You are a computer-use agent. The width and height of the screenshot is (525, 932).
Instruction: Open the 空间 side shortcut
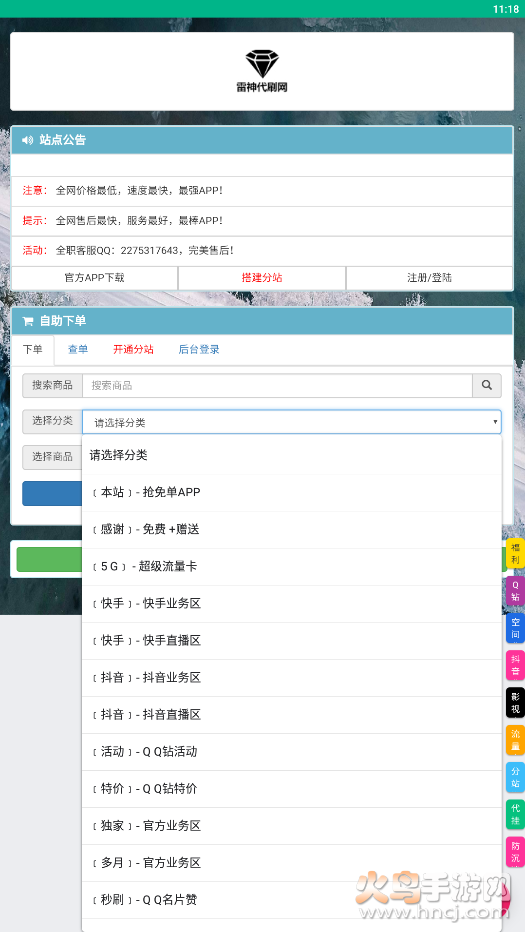[515, 628]
